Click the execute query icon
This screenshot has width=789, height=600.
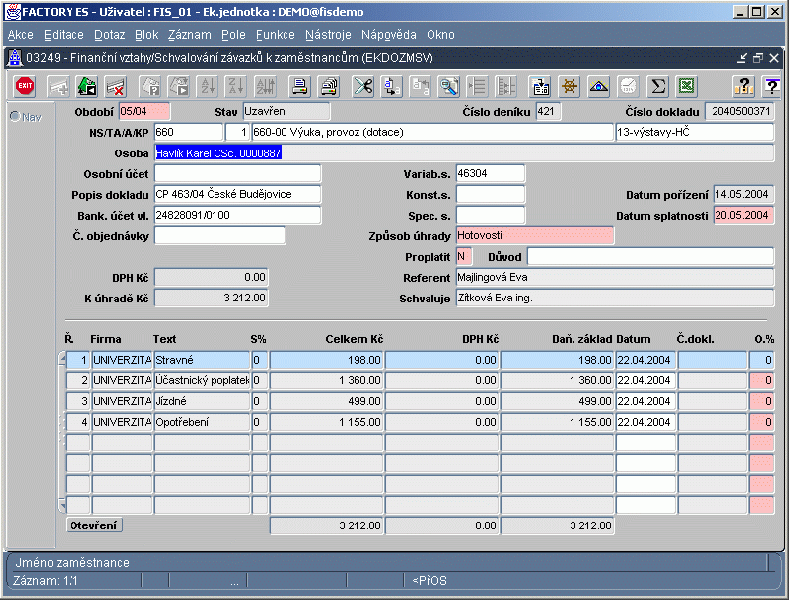[180, 86]
